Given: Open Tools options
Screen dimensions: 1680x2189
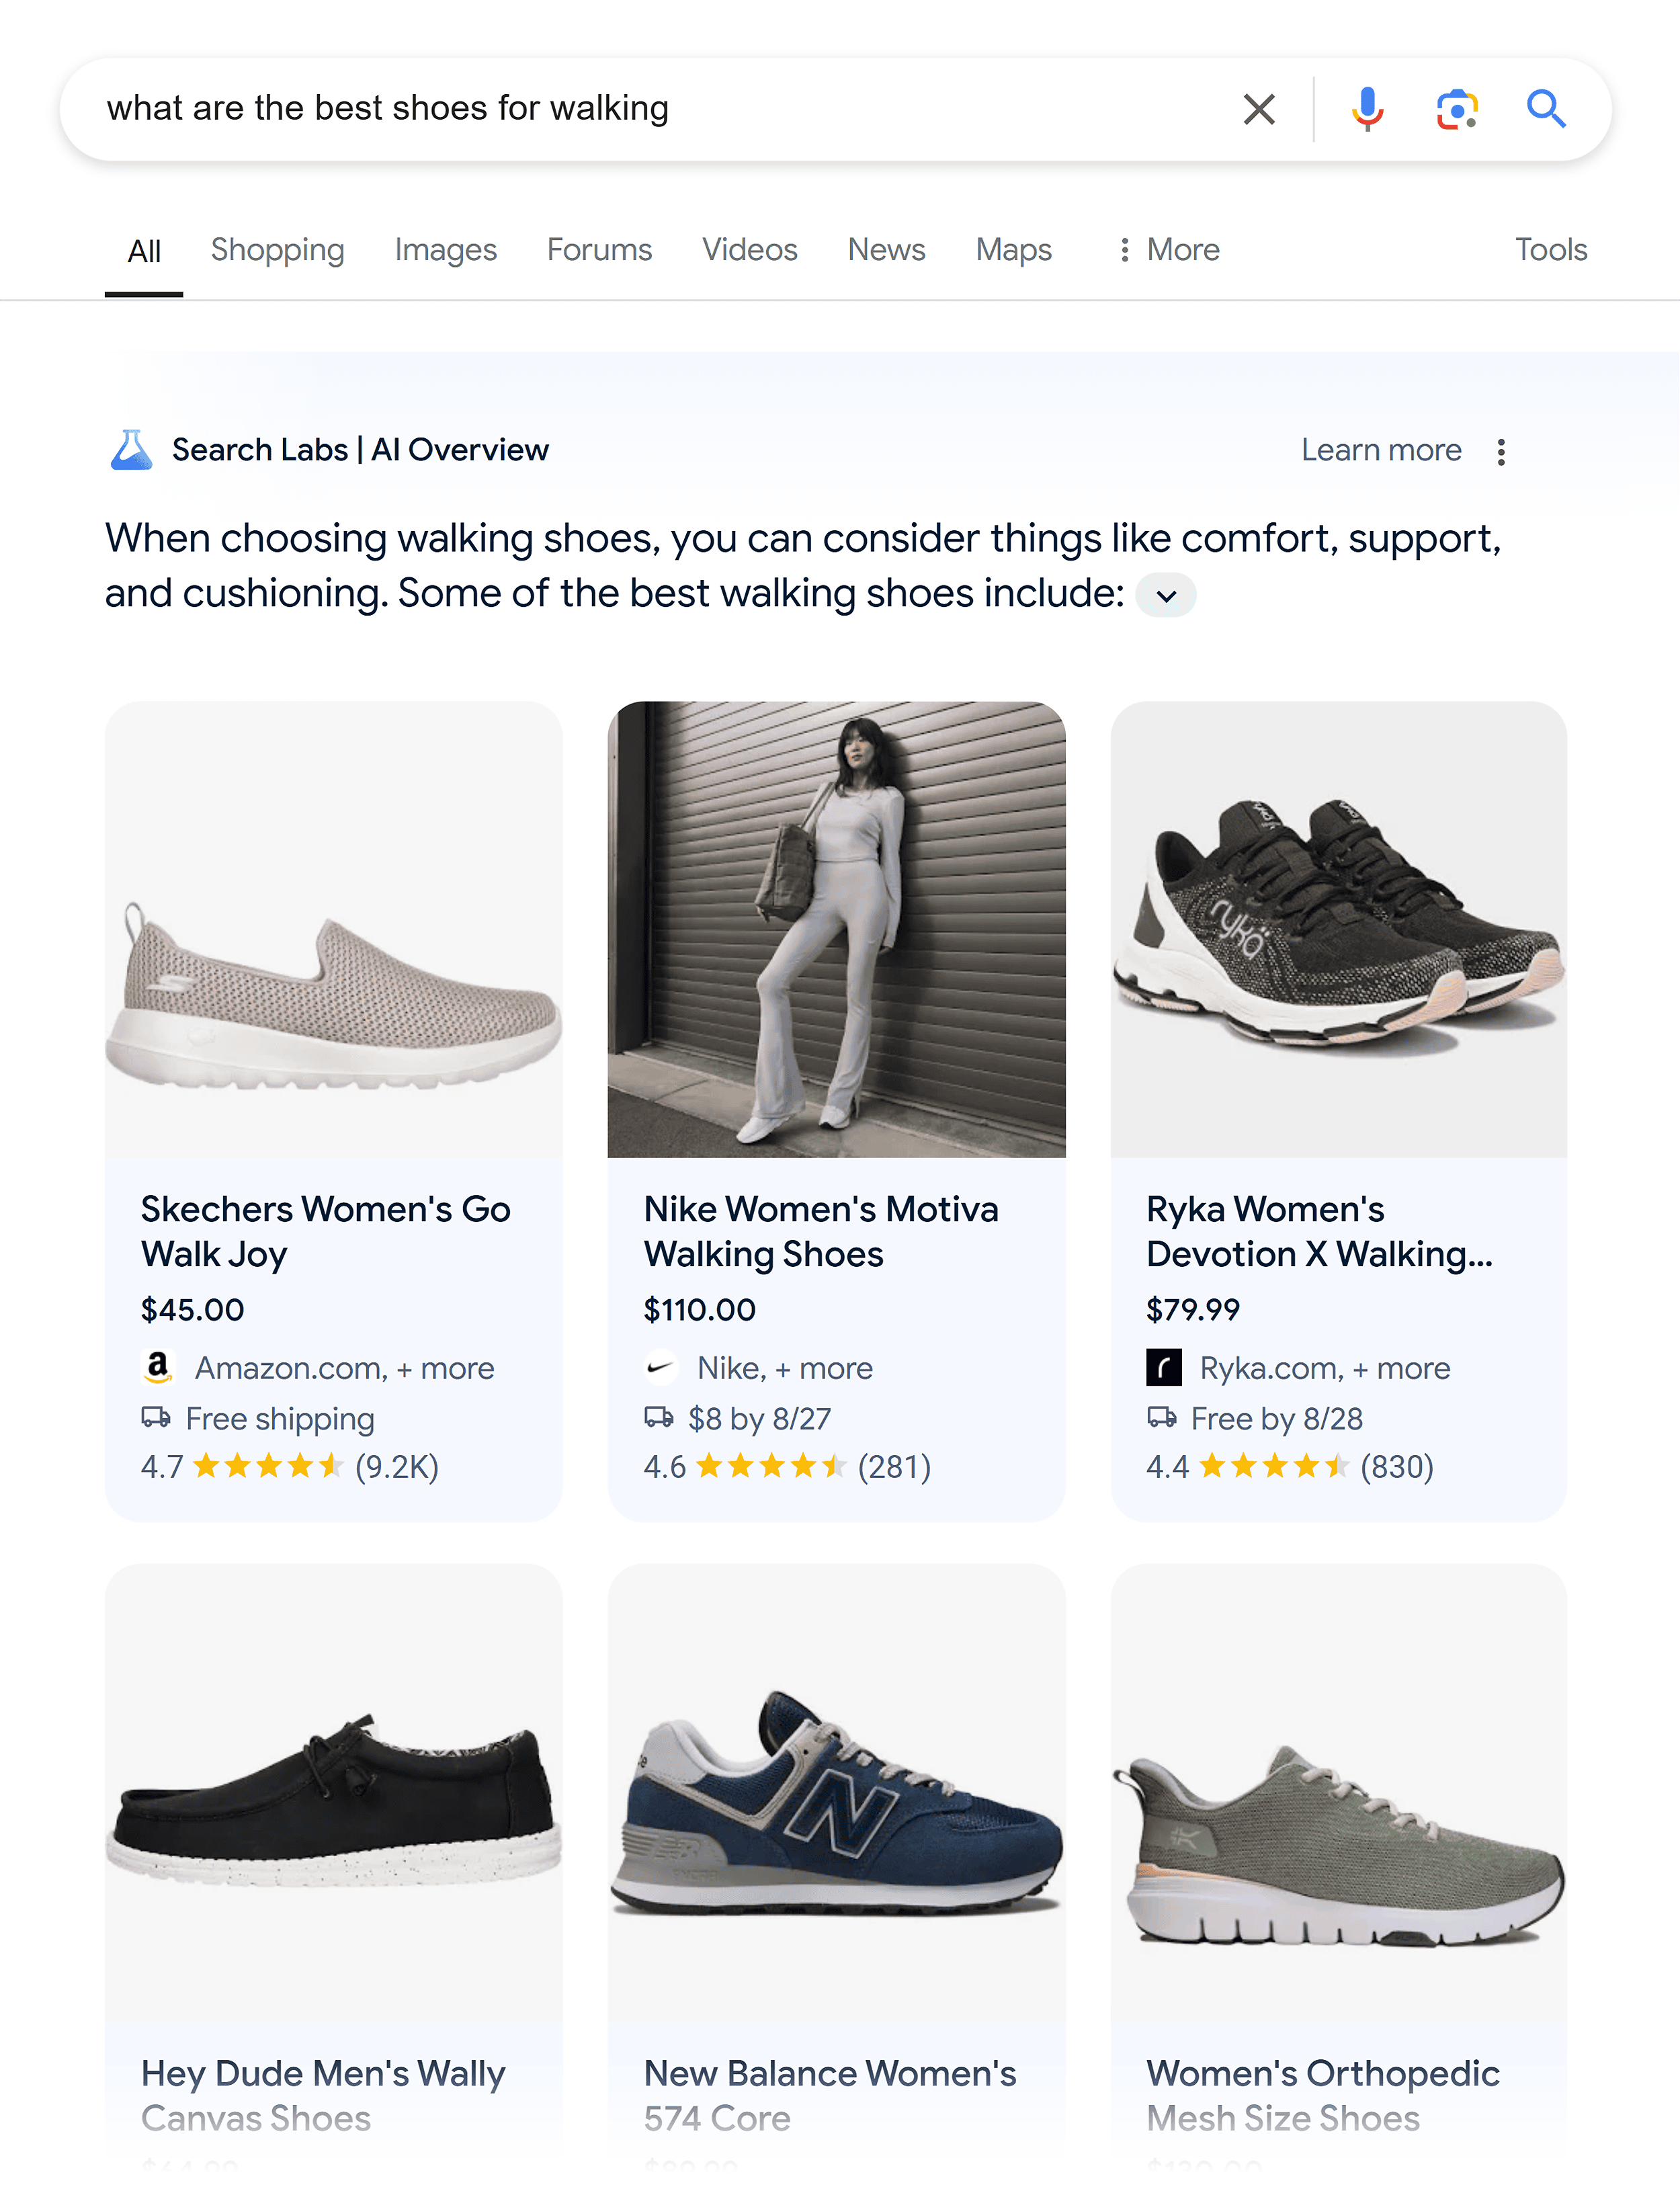Looking at the screenshot, I should coord(1551,249).
